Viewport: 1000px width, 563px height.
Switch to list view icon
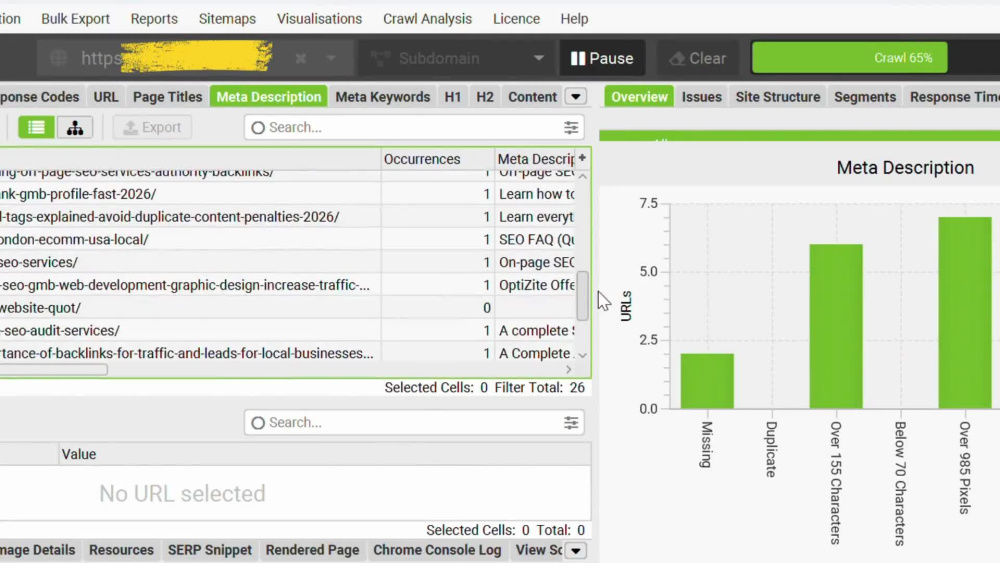coord(36,128)
